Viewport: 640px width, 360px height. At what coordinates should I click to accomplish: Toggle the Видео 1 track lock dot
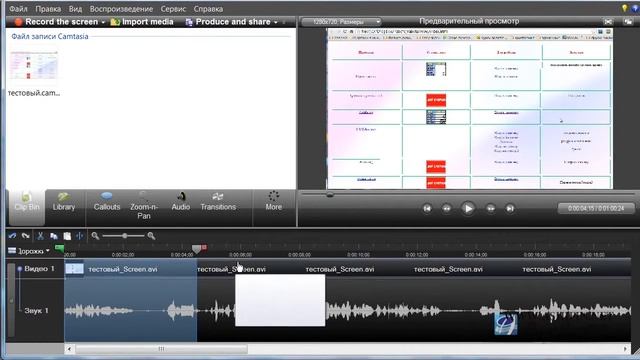[19, 269]
